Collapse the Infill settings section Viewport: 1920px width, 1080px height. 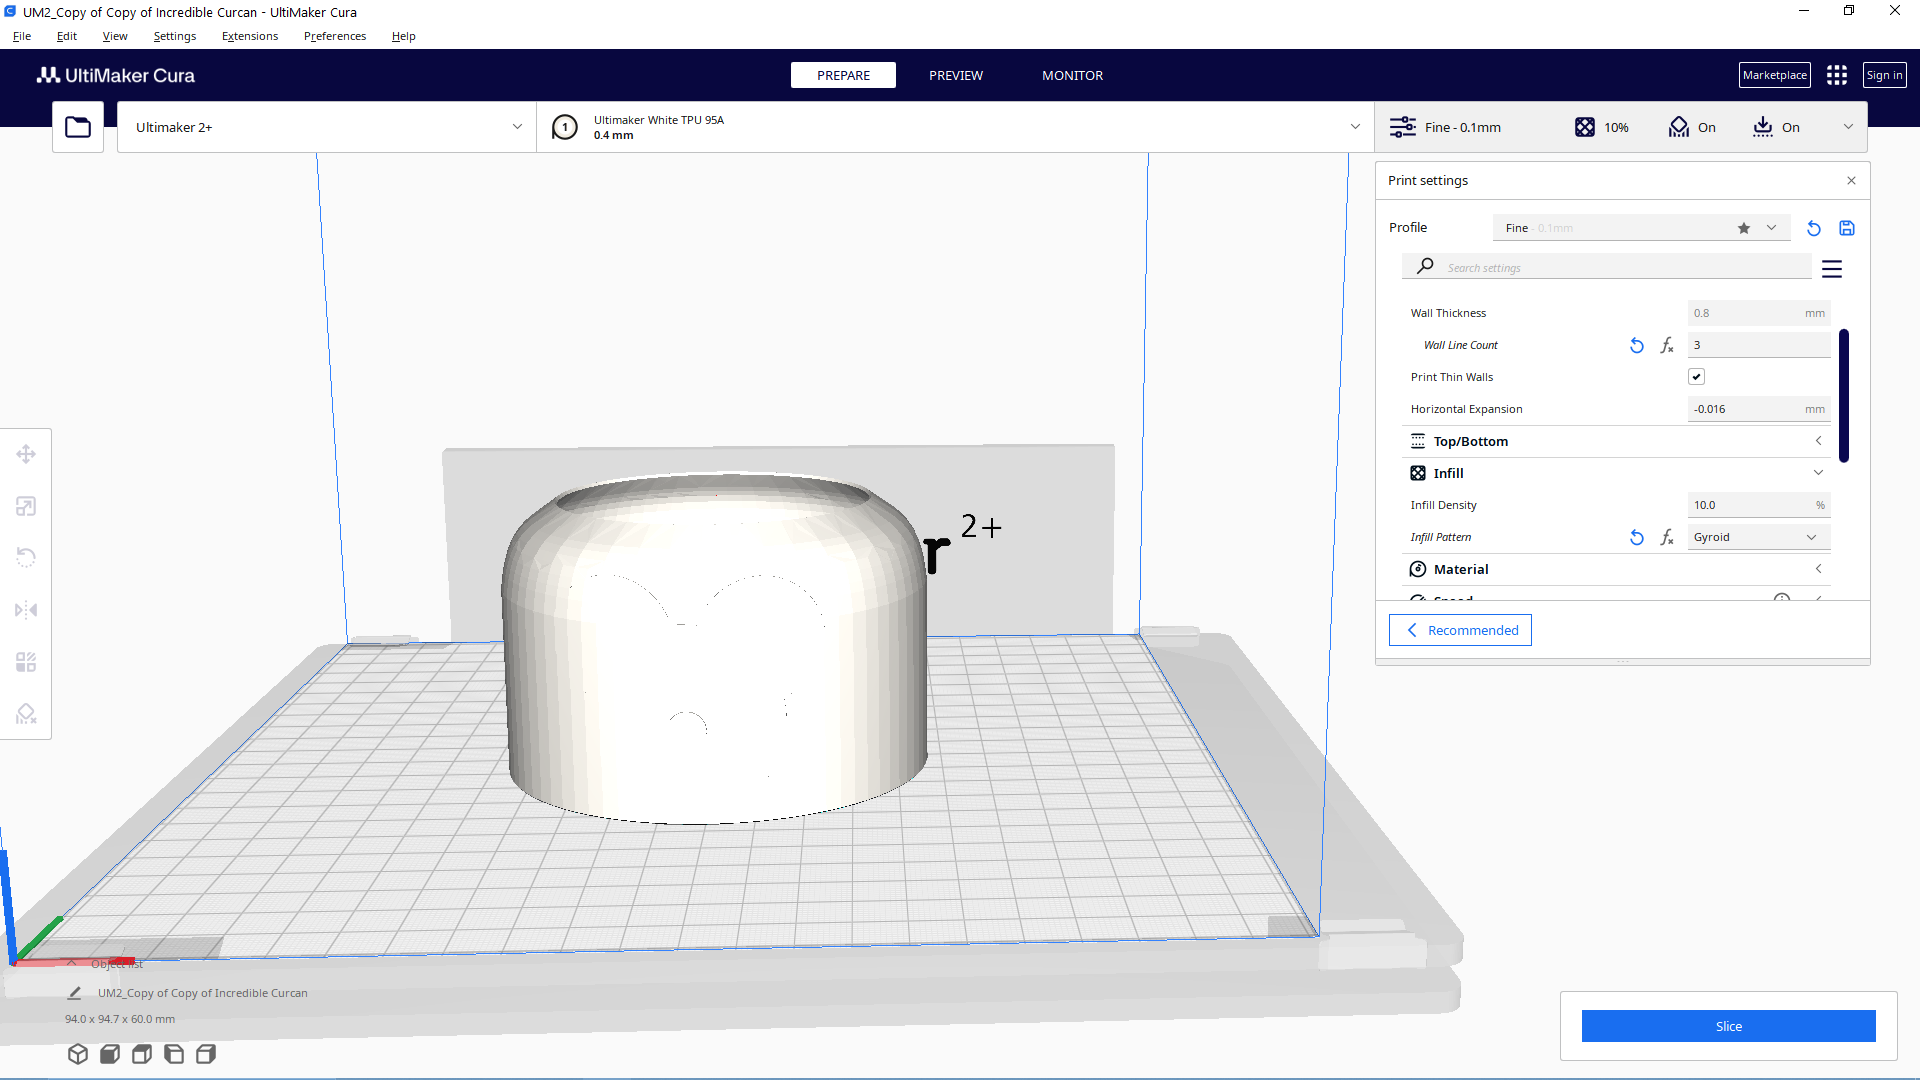coord(1617,473)
